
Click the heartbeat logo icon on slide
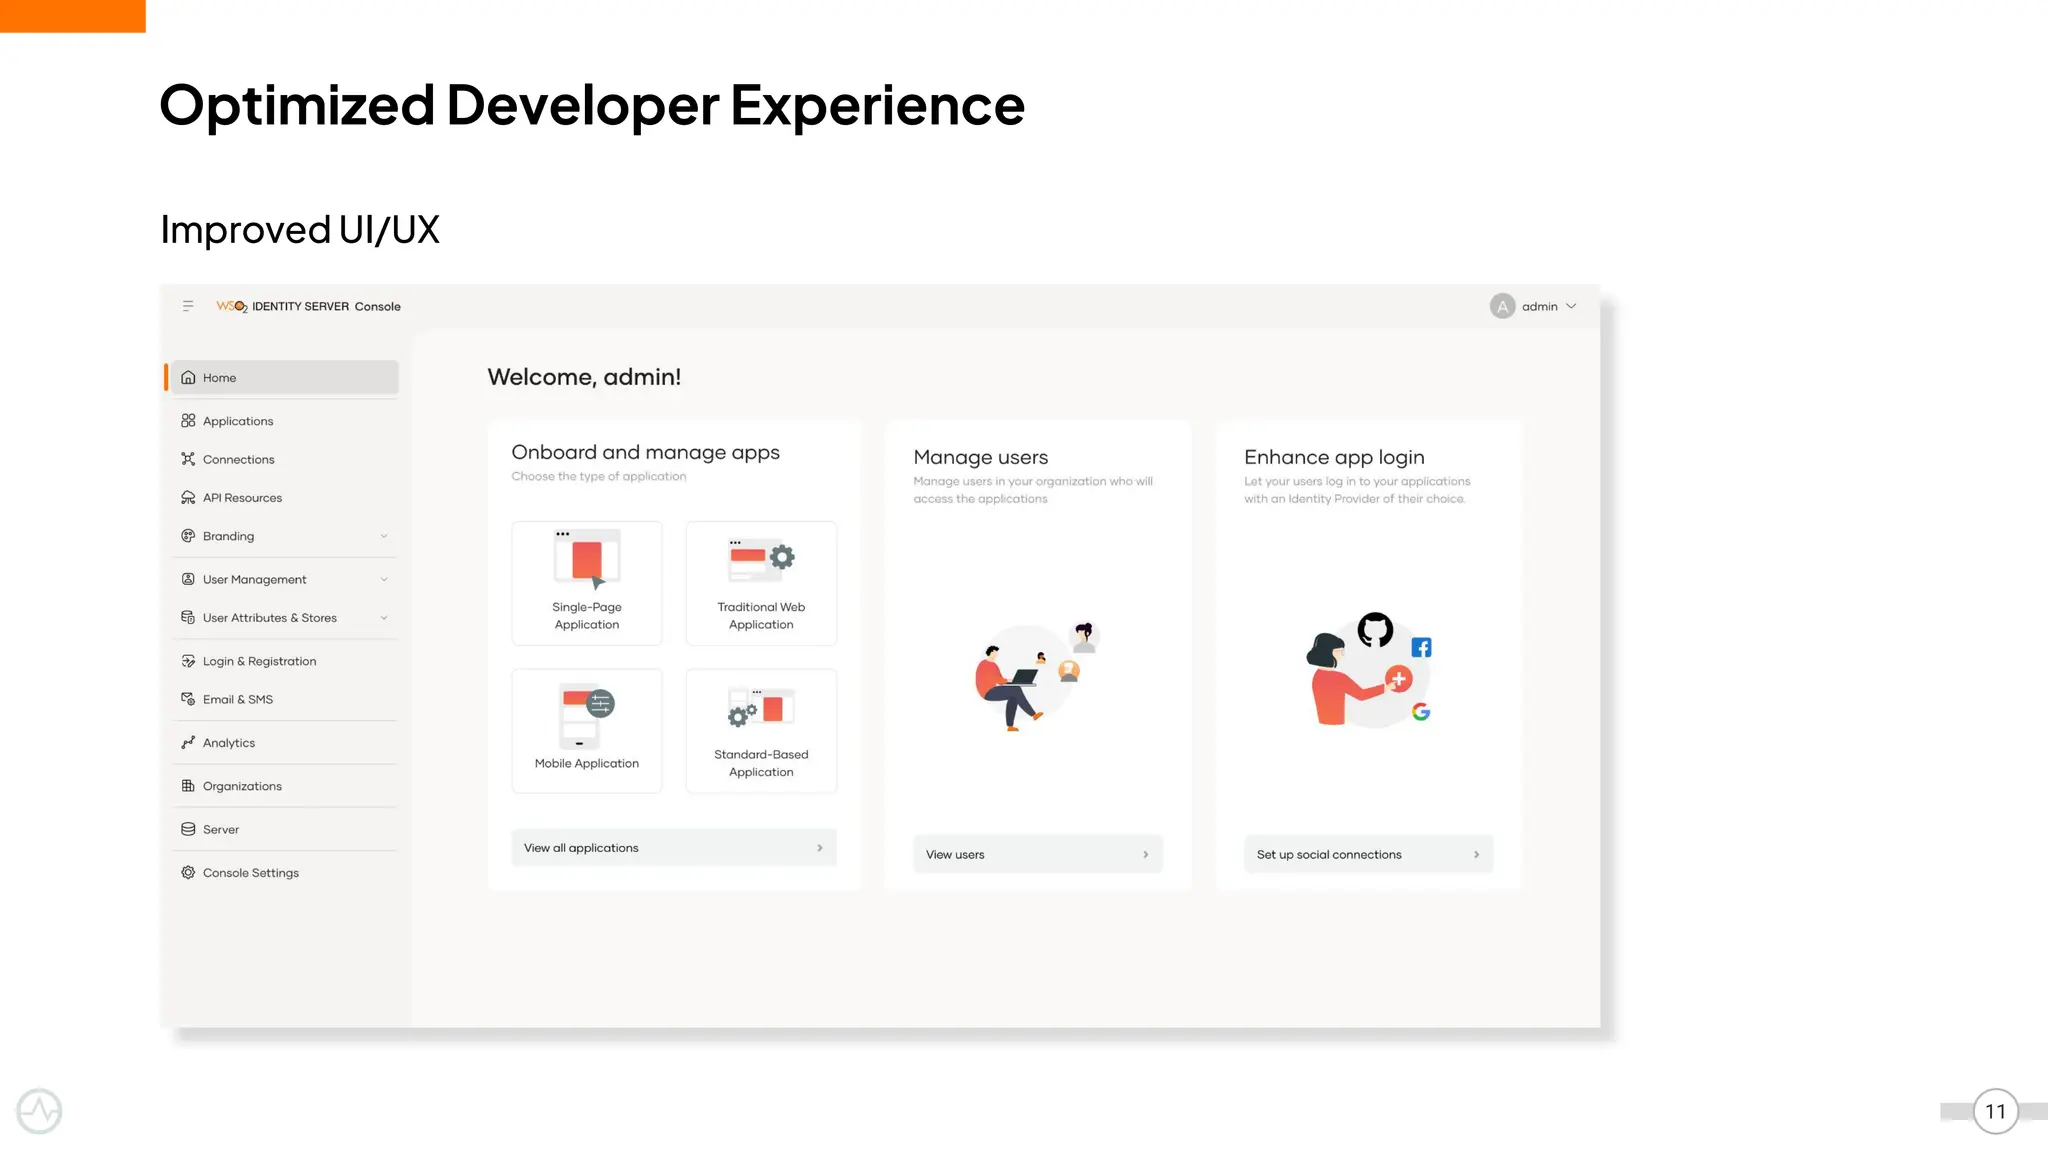(x=39, y=1111)
